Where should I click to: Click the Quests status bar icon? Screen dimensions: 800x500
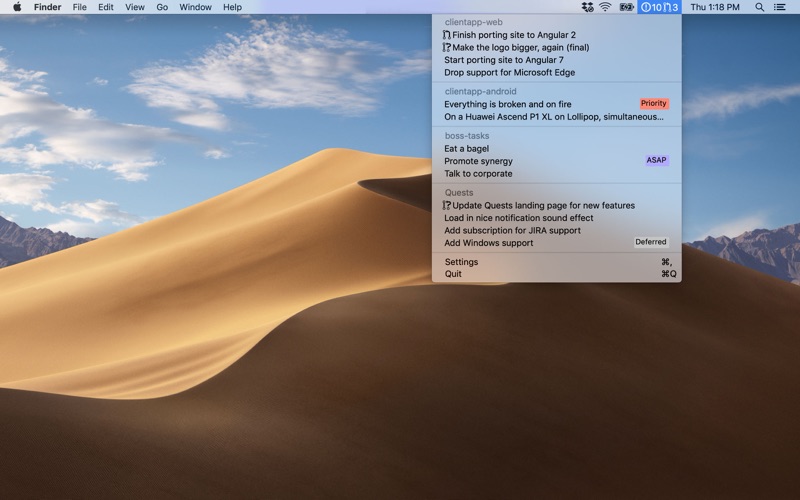[659, 7]
